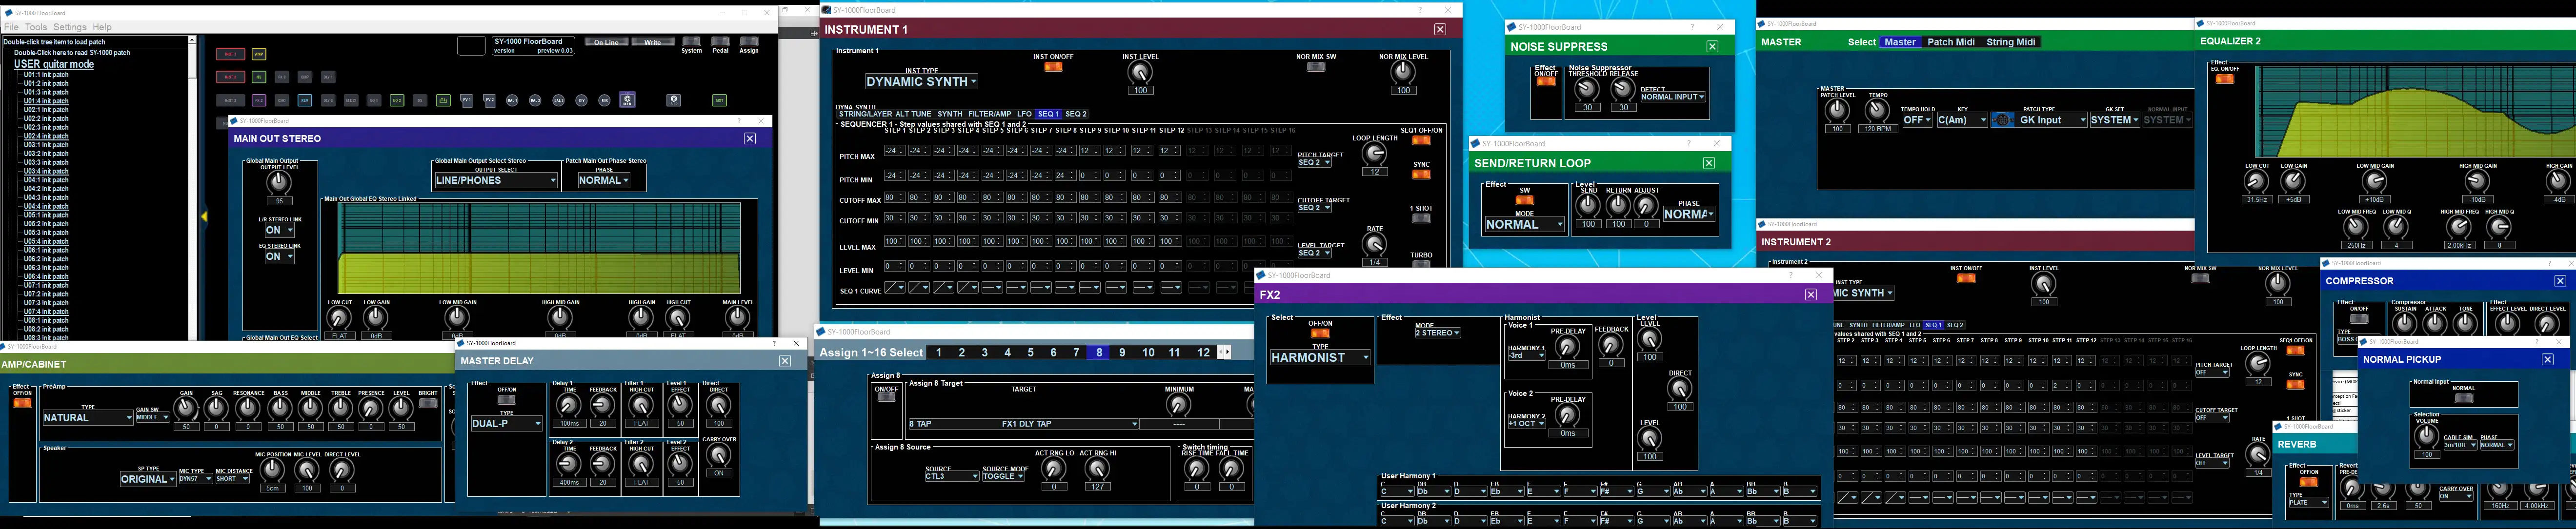Open the REV reverb block icon

305,100
